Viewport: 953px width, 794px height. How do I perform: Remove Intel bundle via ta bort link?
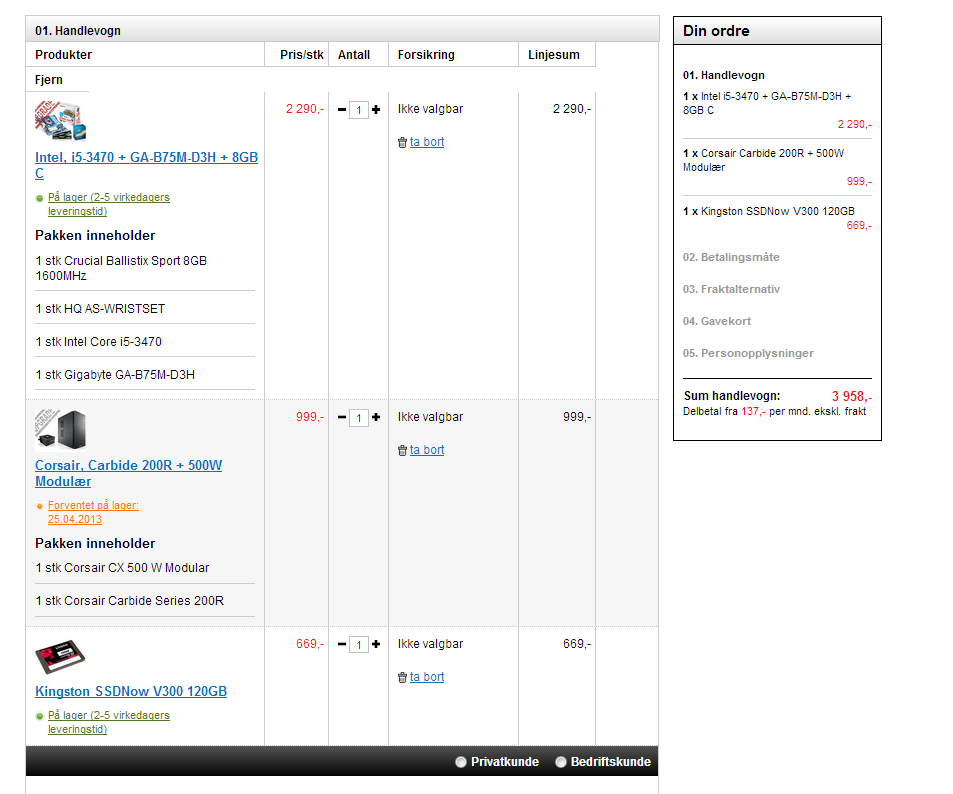coord(427,142)
